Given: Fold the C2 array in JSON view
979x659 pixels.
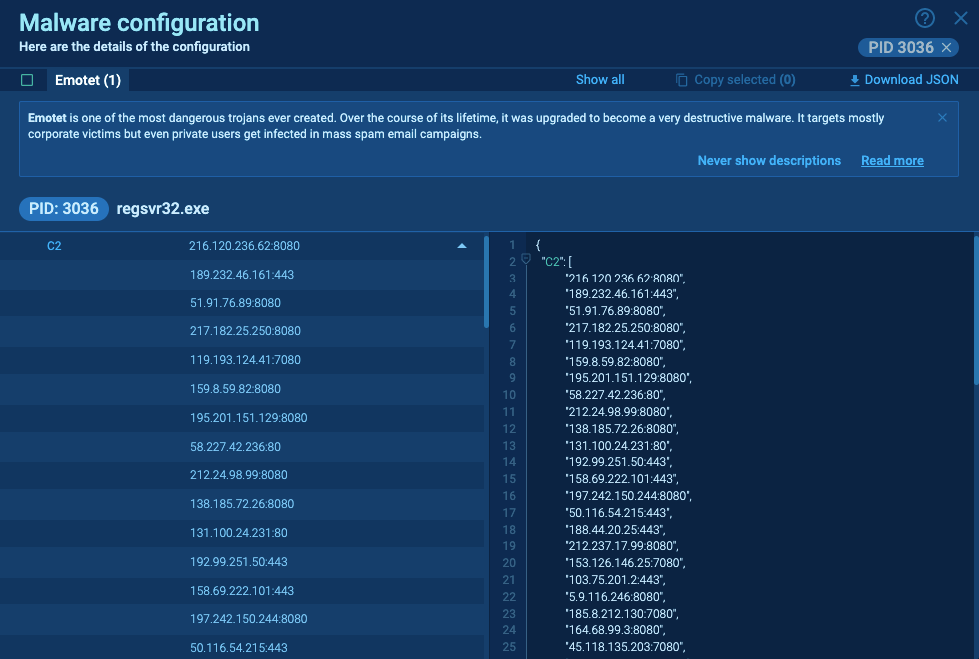Looking at the screenshot, I should point(526,260).
